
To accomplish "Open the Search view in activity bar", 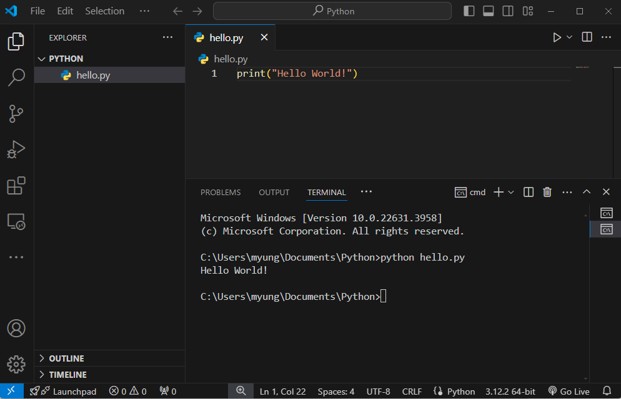I will [16, 77].
